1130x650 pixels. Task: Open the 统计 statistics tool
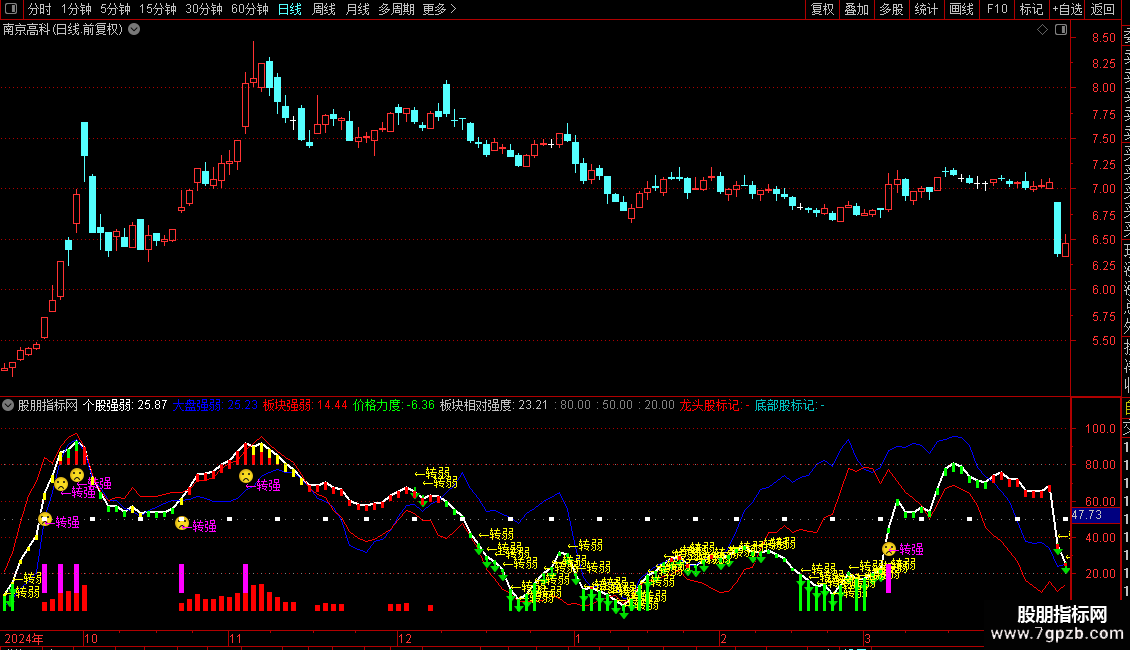pyautogui.click(x=926, y=9)
